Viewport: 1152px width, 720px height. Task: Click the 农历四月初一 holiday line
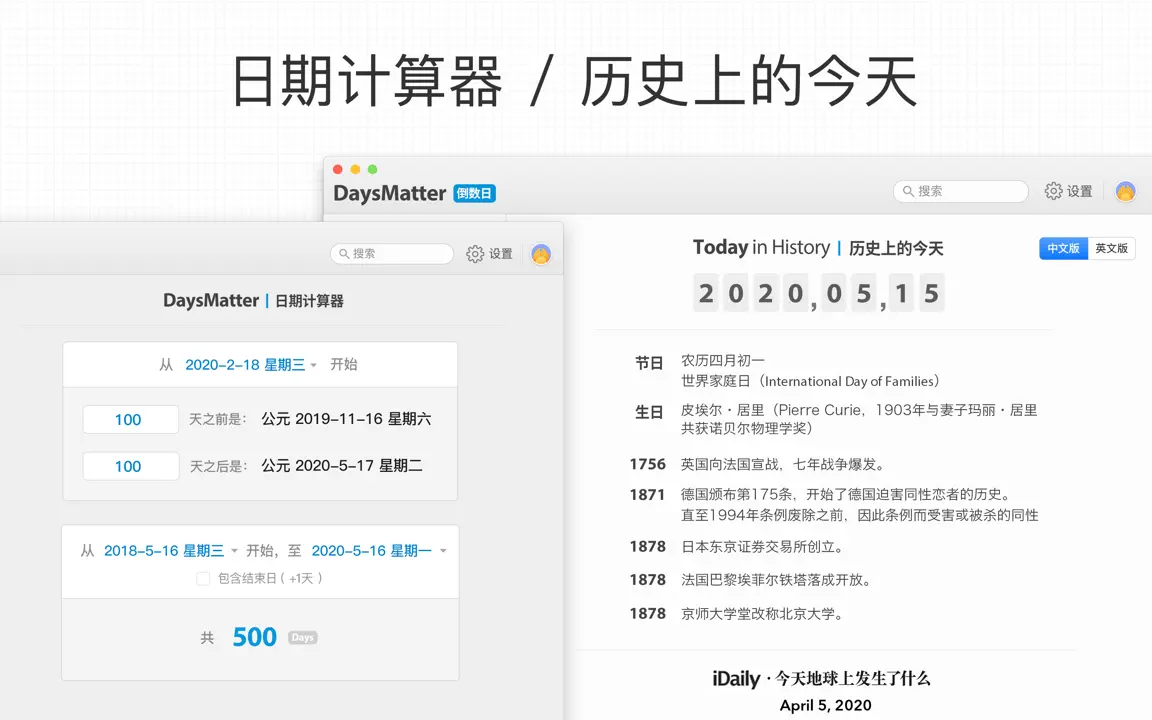pyautogui.click(x=723, y=361)
